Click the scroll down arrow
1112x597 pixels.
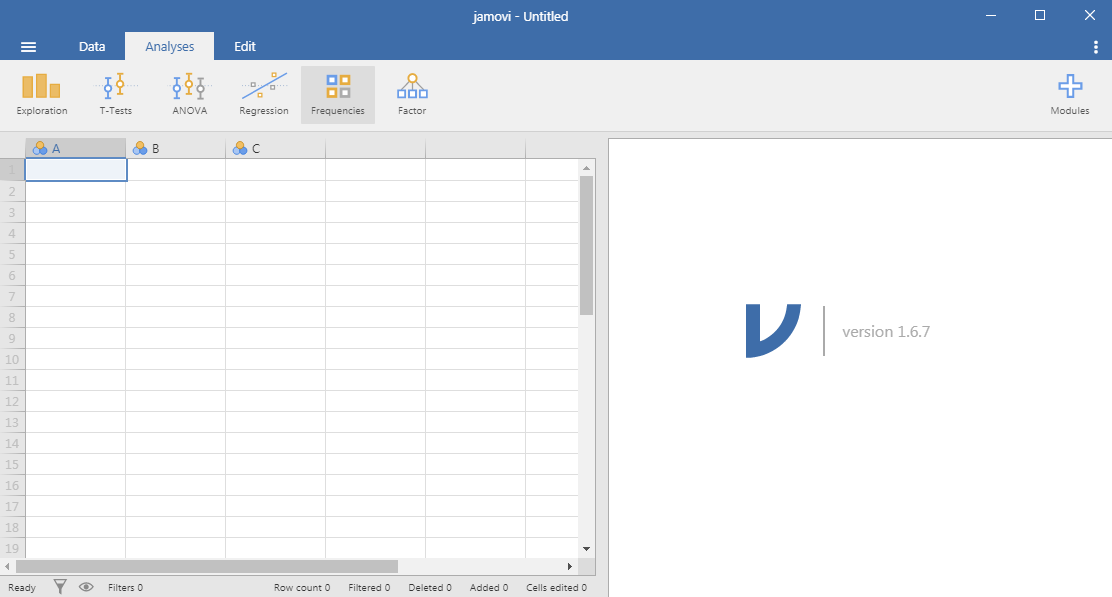586,549
